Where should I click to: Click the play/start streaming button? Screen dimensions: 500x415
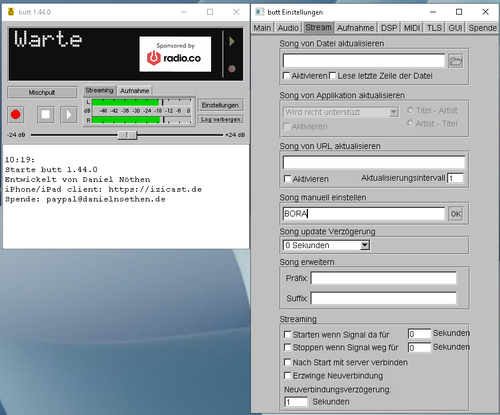(x=69, y=115)
